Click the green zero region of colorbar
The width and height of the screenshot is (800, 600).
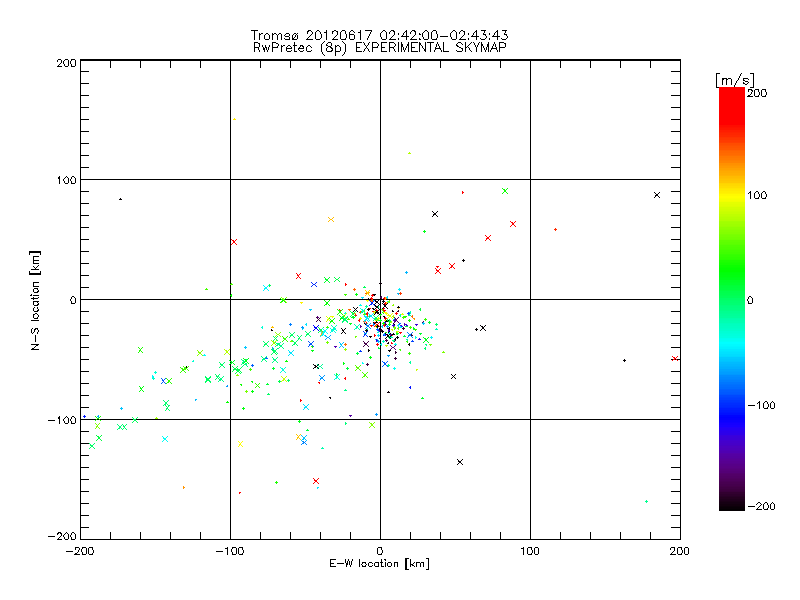click(x=732, y=299)
